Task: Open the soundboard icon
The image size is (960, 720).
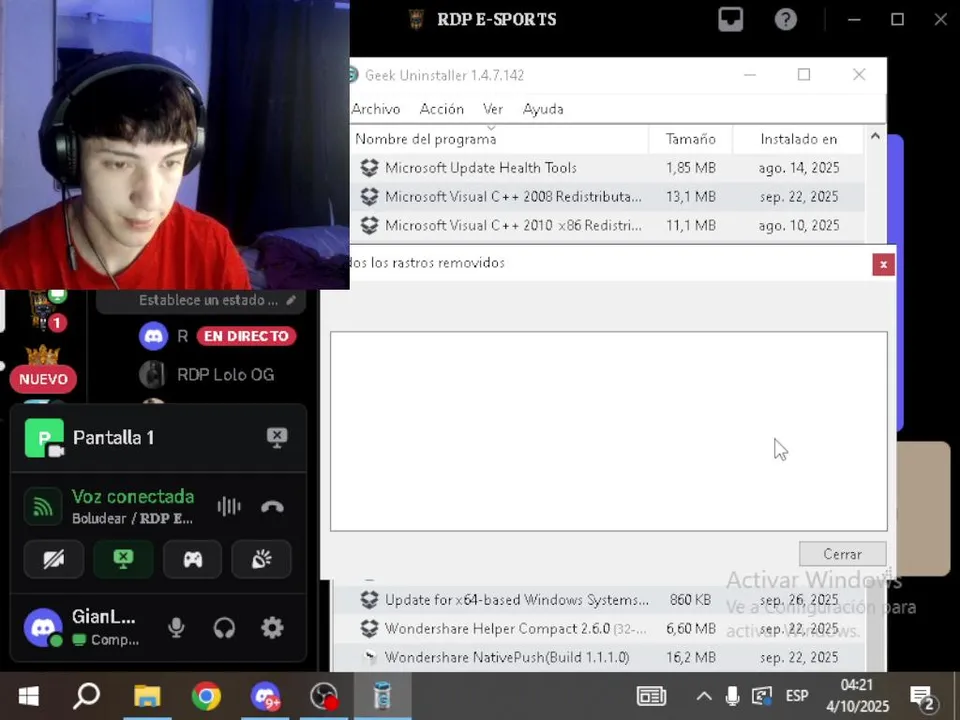Action: 261,559
